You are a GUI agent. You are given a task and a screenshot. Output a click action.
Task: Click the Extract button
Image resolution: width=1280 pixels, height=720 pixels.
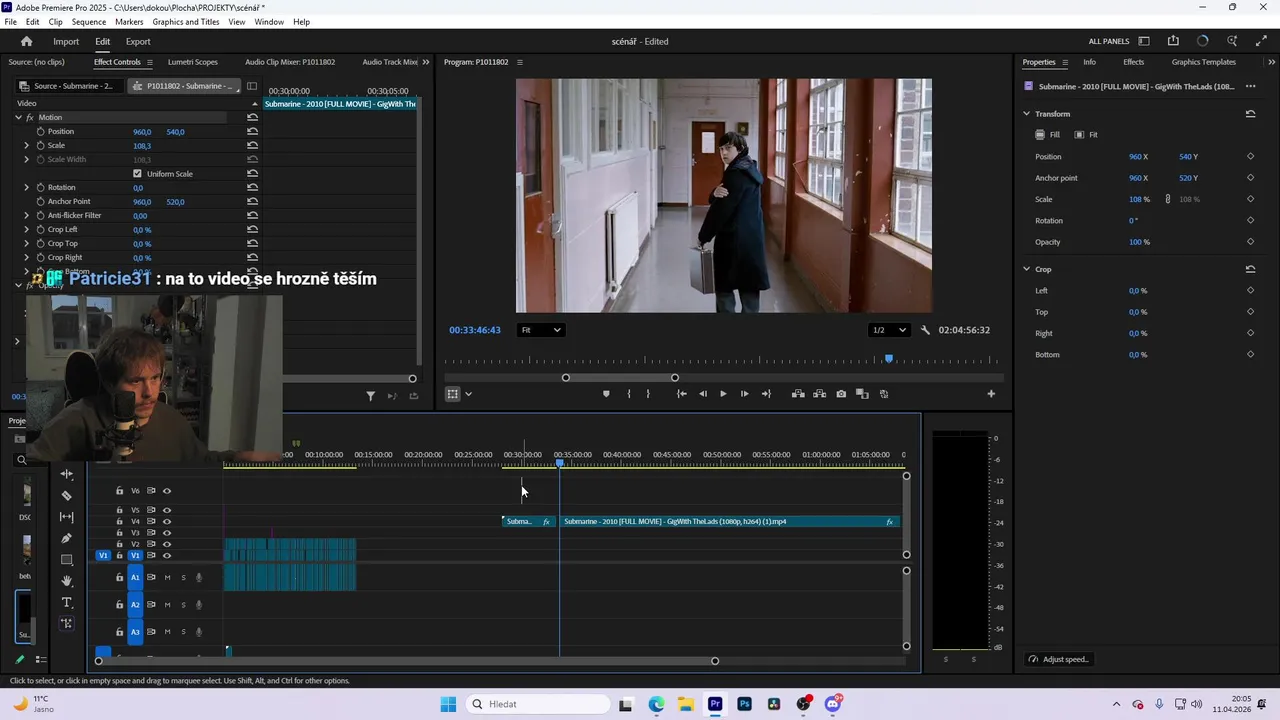coord(819,394)
